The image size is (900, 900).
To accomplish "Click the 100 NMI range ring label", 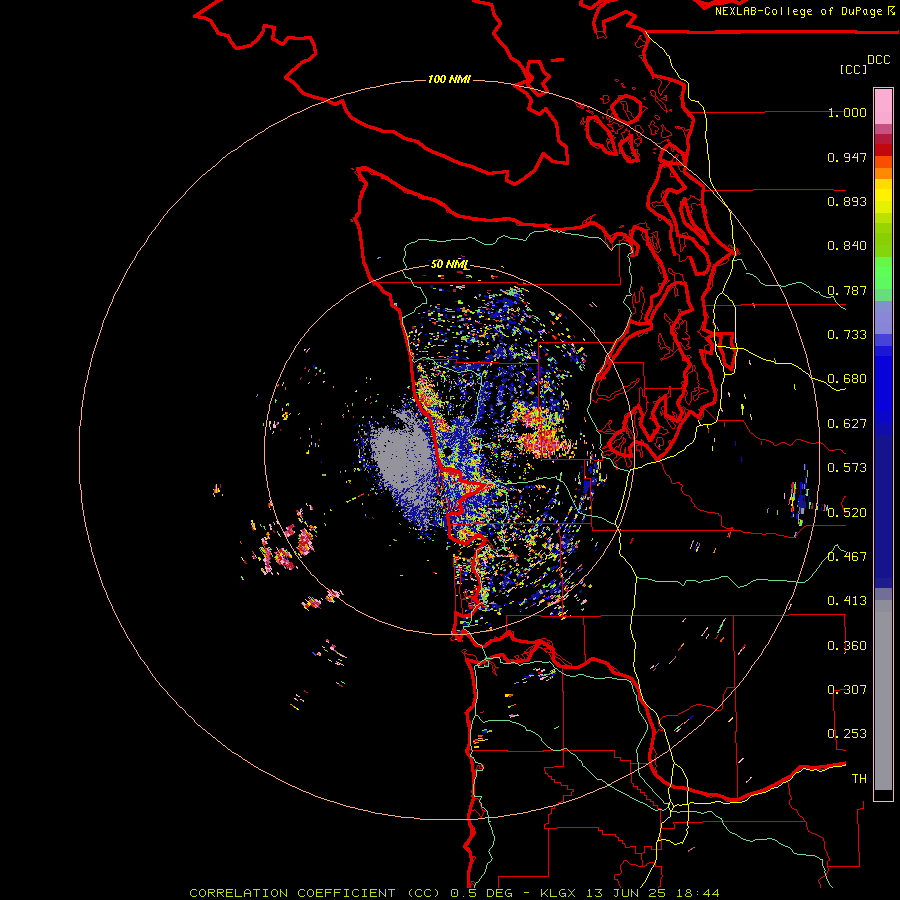I will tap(449, 79).
